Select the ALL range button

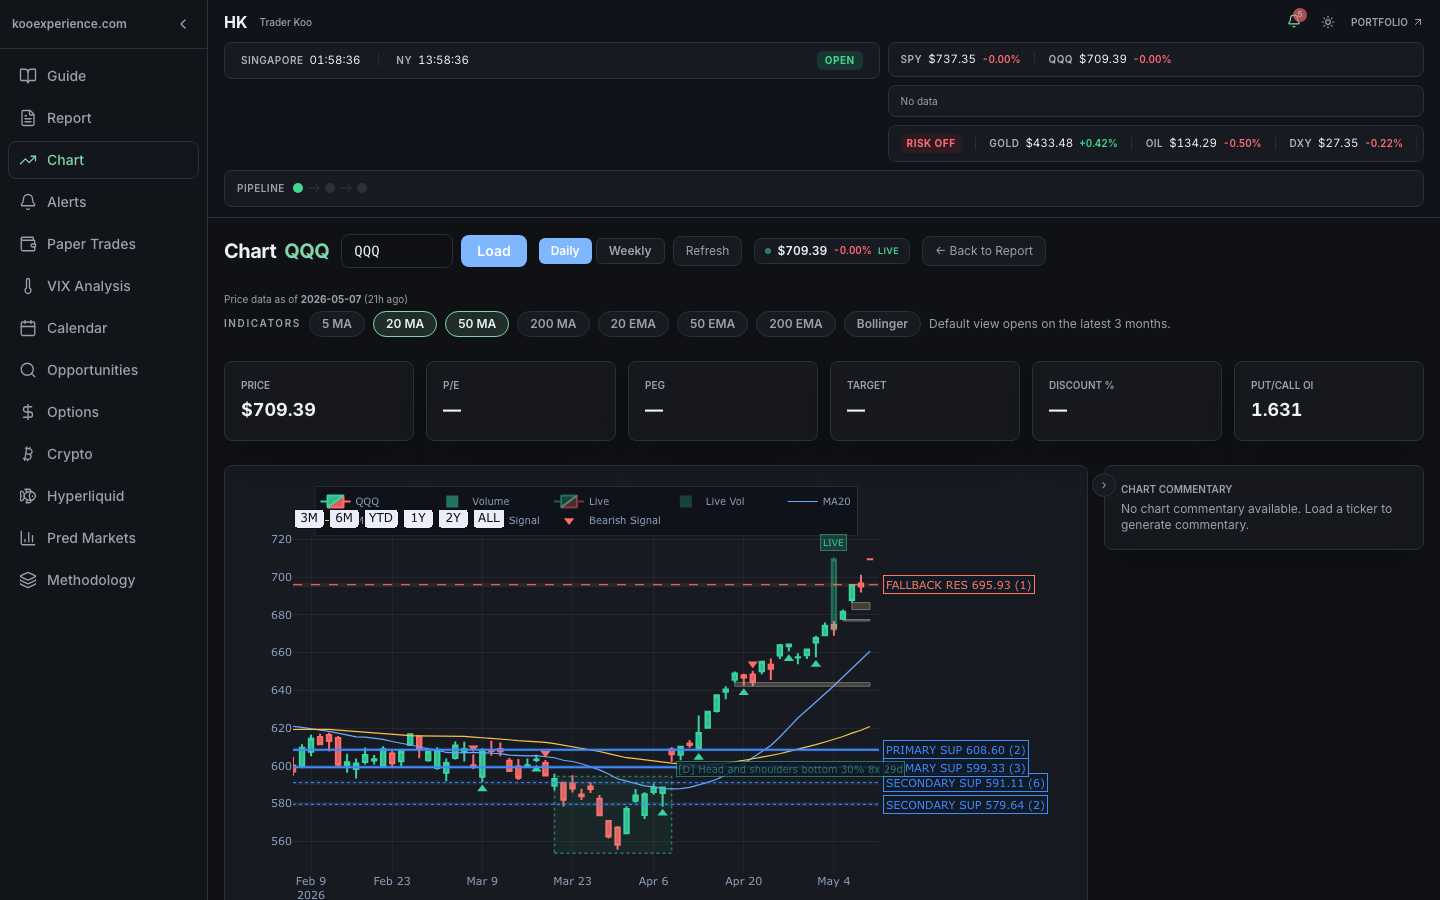tap(489, 518)
